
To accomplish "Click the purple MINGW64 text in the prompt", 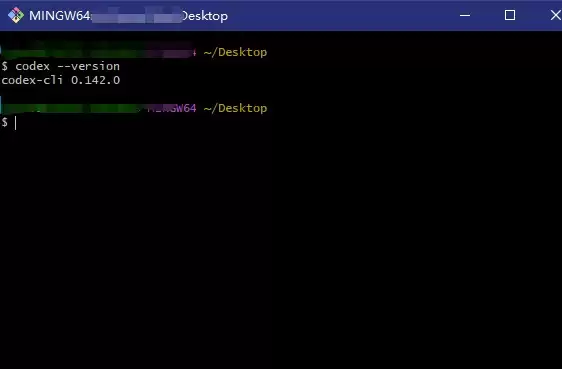I will [x=172, y=108].
